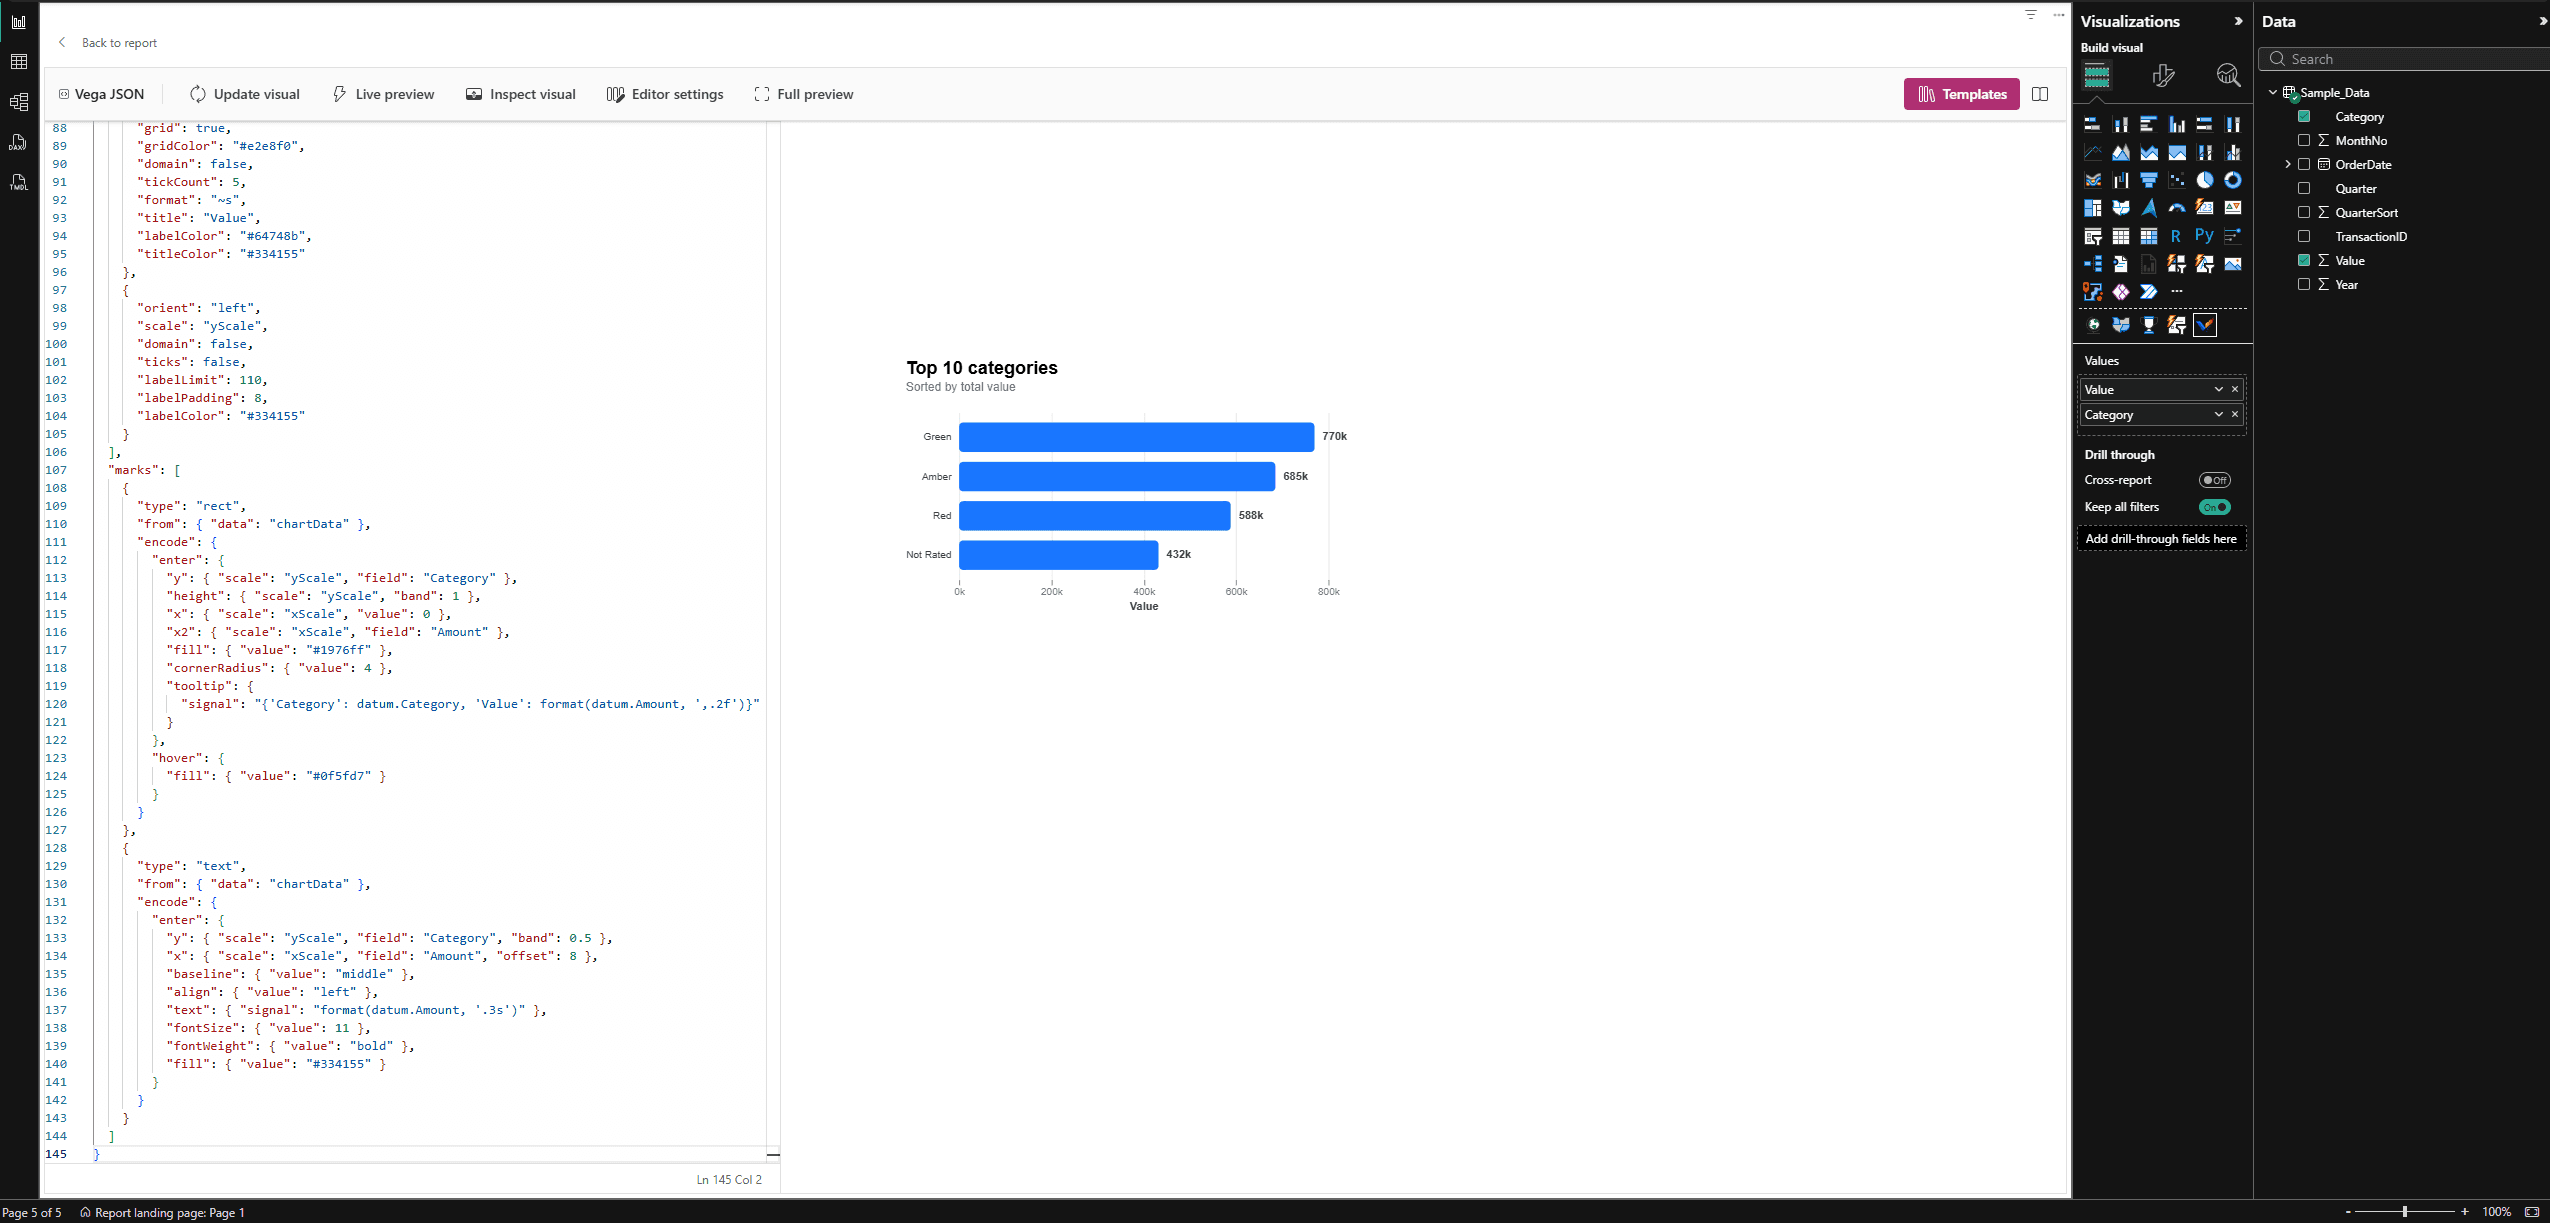Select the Treemap visual icon
The width and height of the screenshot is (2550, 1223).
pos(2093,208)
